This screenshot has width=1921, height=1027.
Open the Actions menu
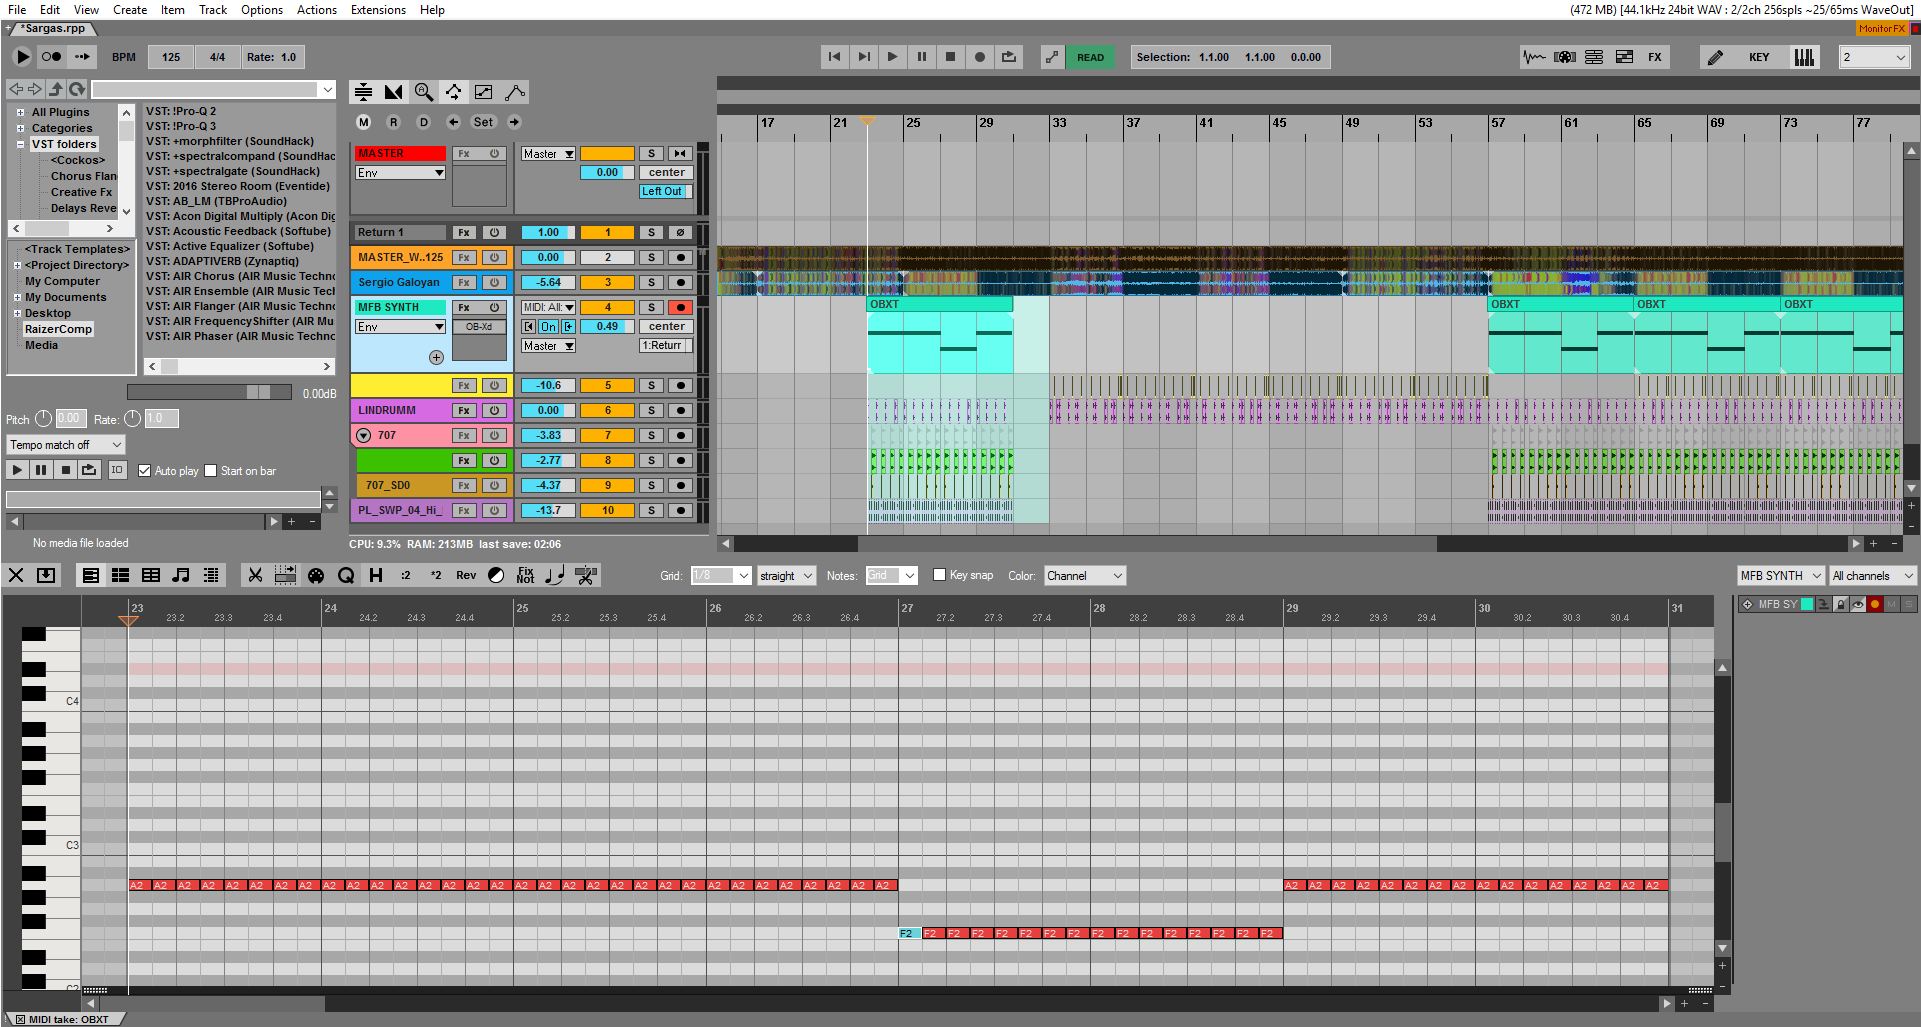(317, 10)
